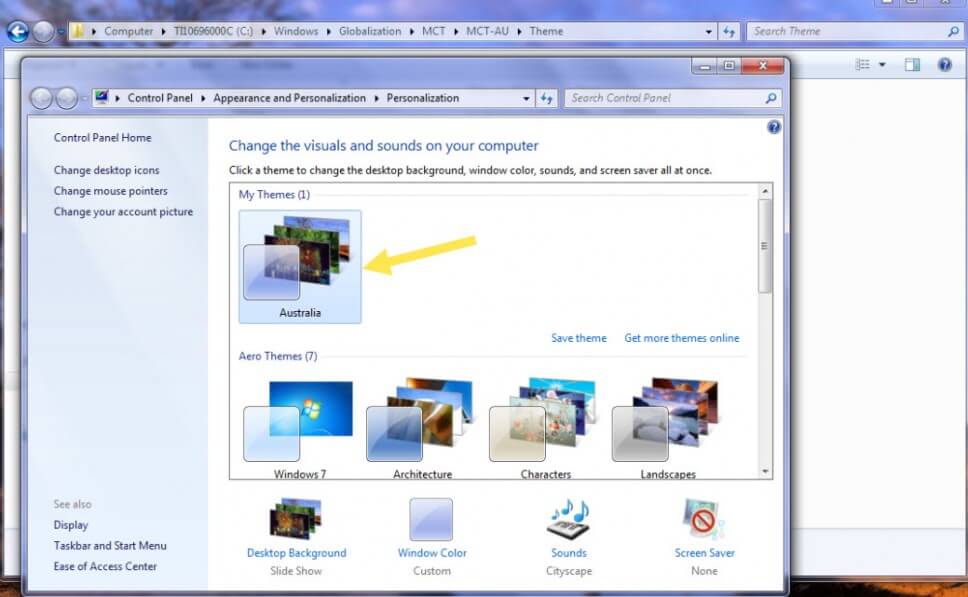Click MCT breadcrumb in Explorer window
The height and width of the screenshot is (597, 968).
433,31
